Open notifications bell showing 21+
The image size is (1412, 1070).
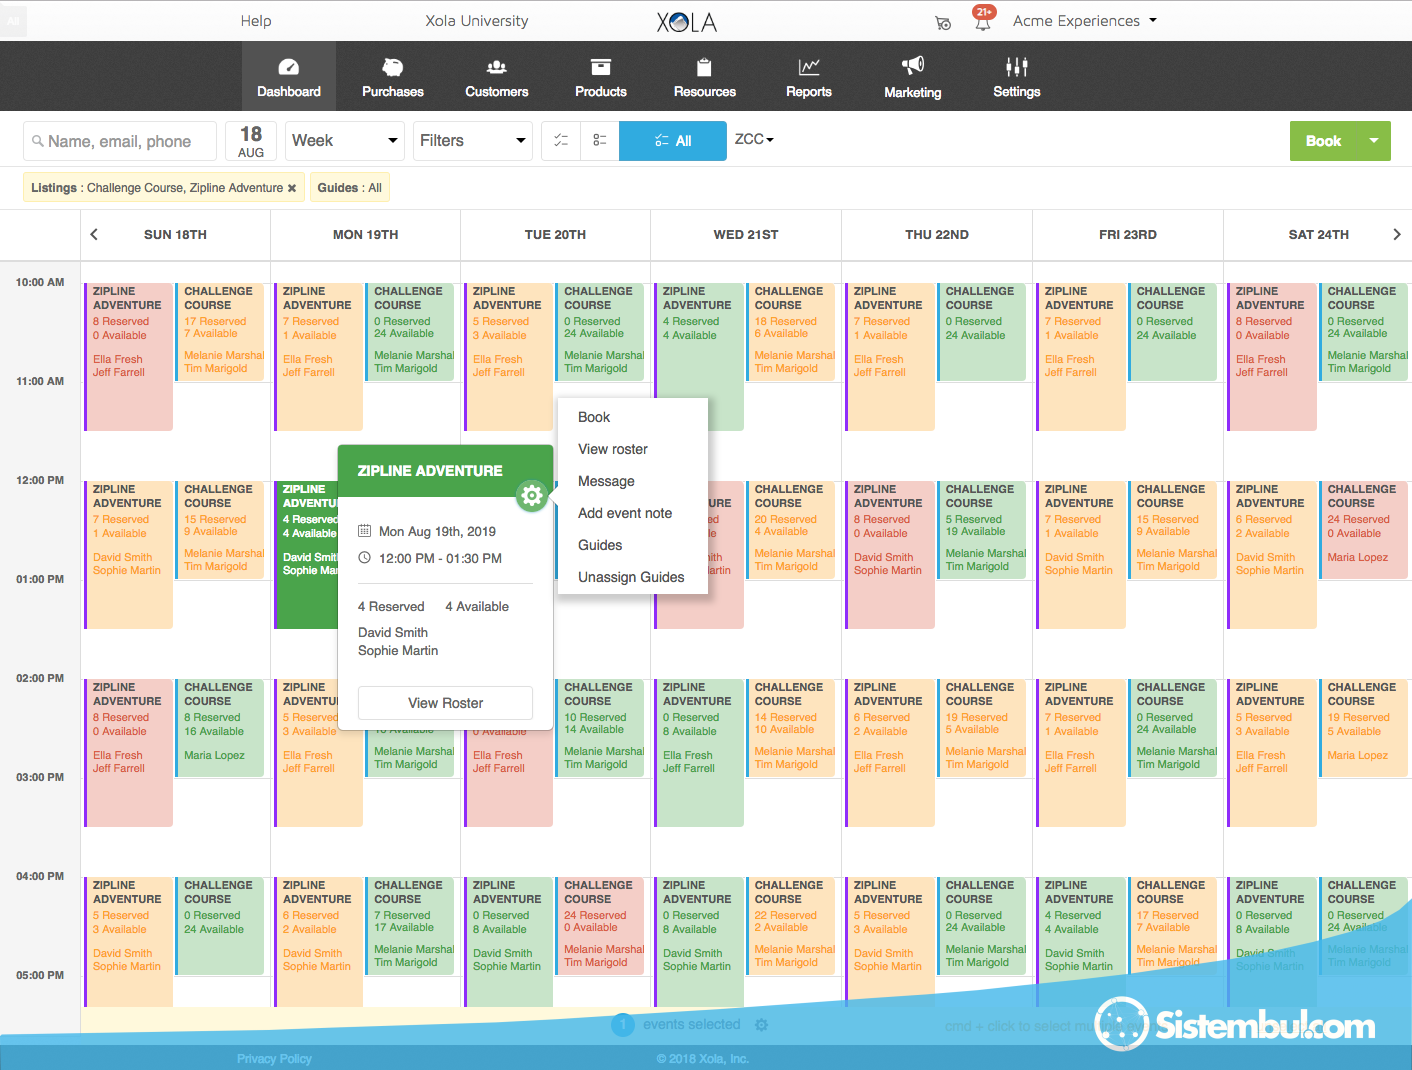pos(983,19)
